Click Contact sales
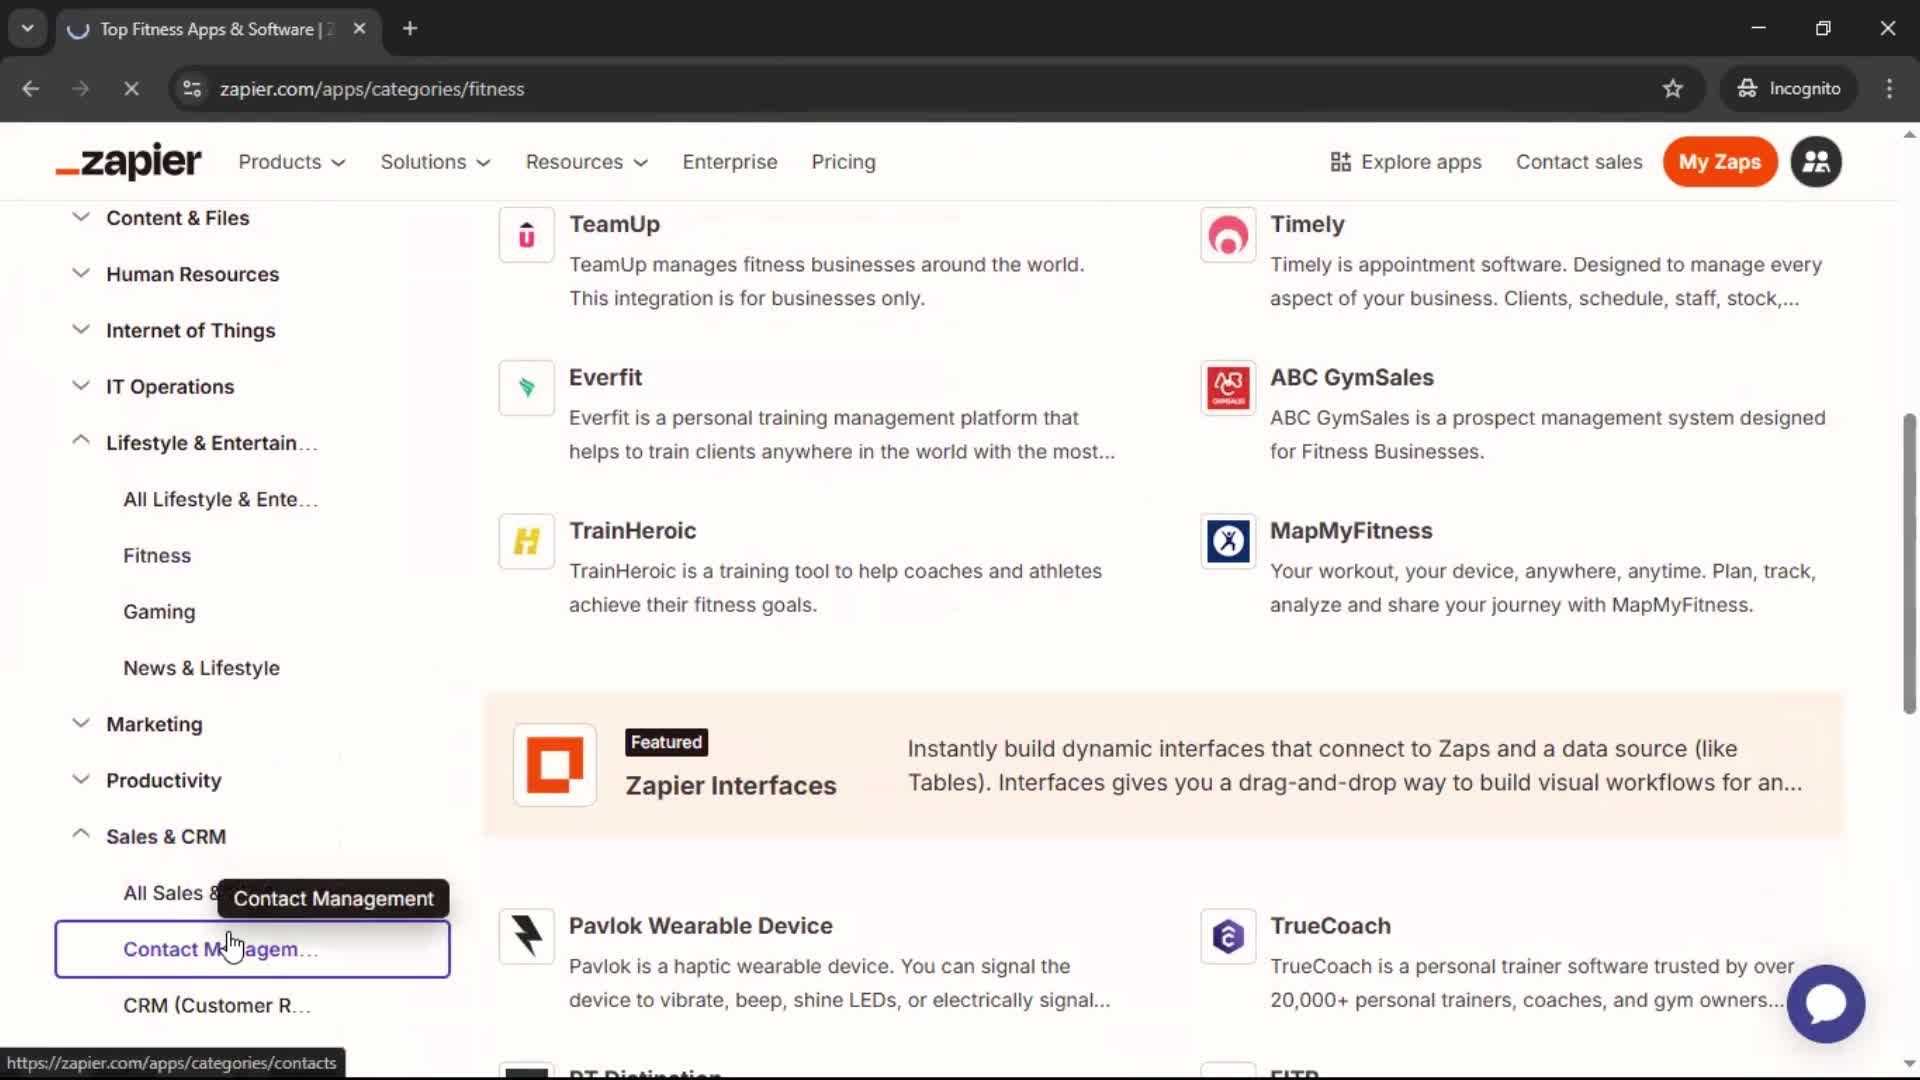Viewport: 1920px width, 1080px height. 1579,162
